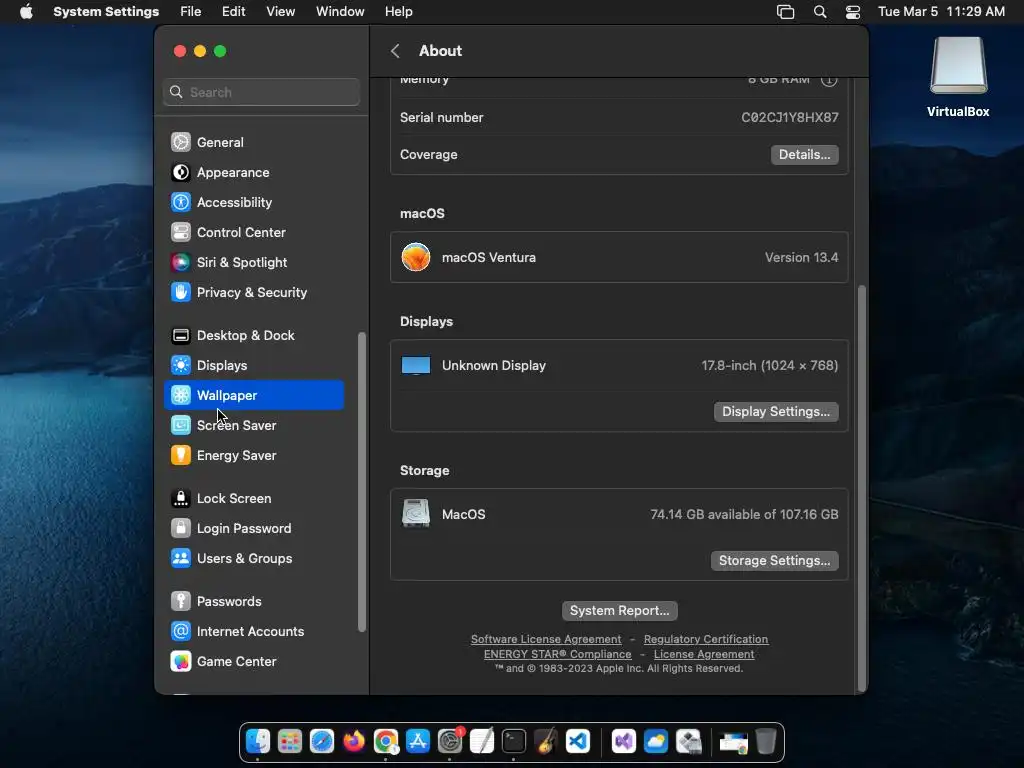Image resolution: width=1024 pixels, height=768 pixels.
Task: Open the Software License Agreement link
Action: point(546,639)
